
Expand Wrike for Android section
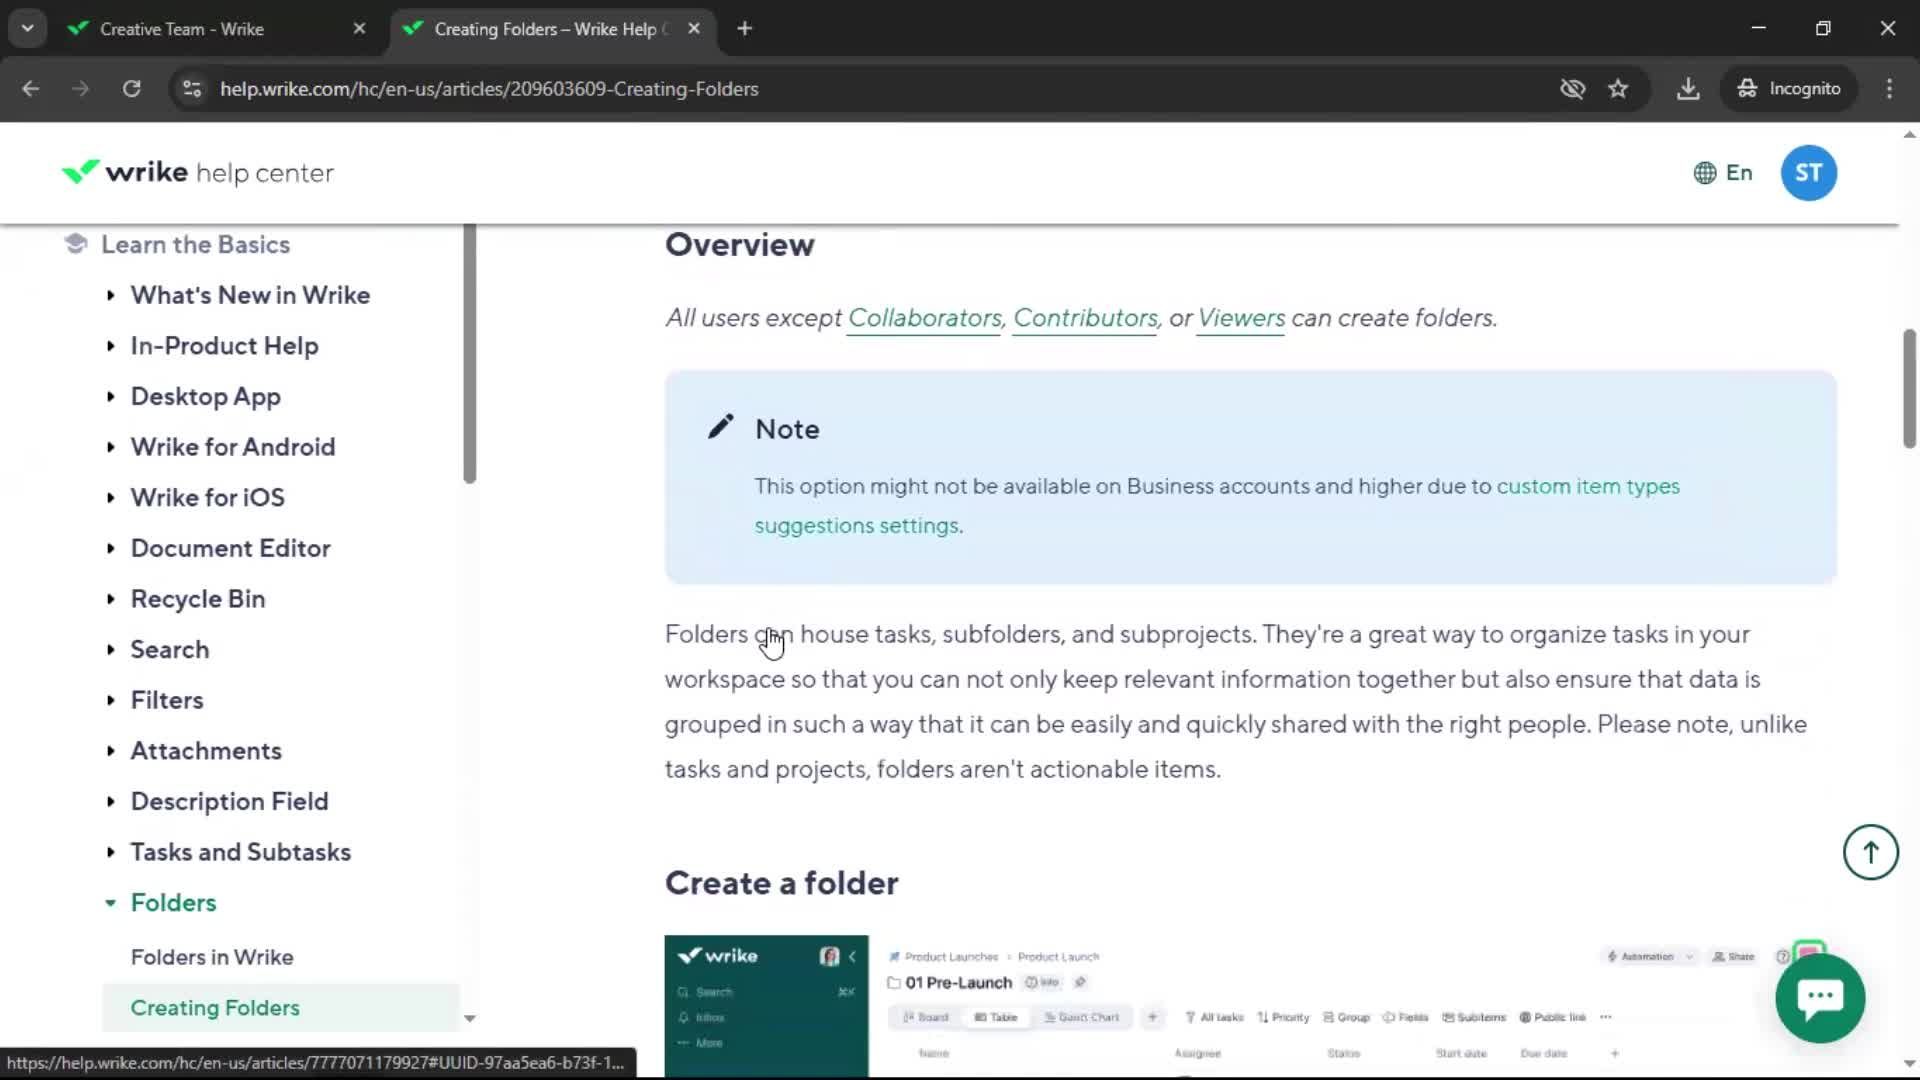coord(232,447)
